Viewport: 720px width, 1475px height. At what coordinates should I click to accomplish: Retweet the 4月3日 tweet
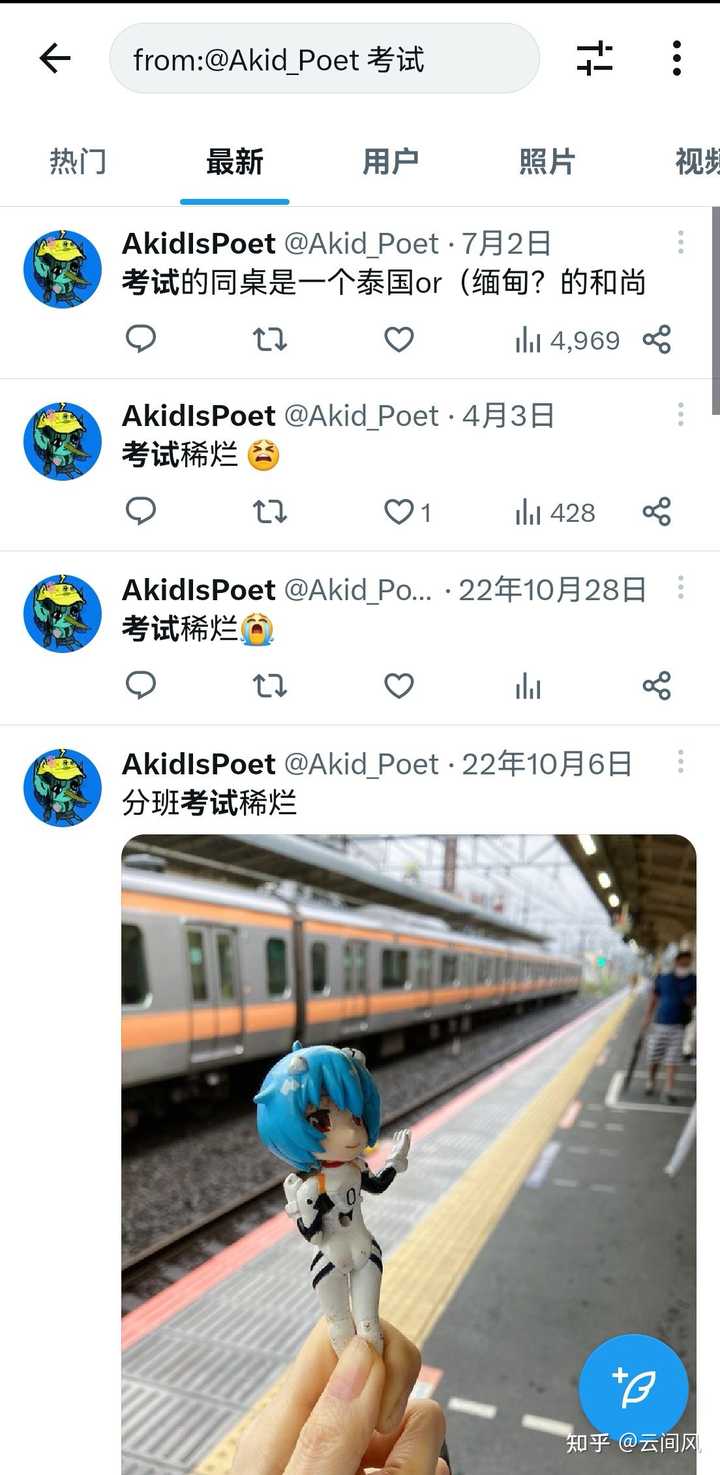pos(270,513)
